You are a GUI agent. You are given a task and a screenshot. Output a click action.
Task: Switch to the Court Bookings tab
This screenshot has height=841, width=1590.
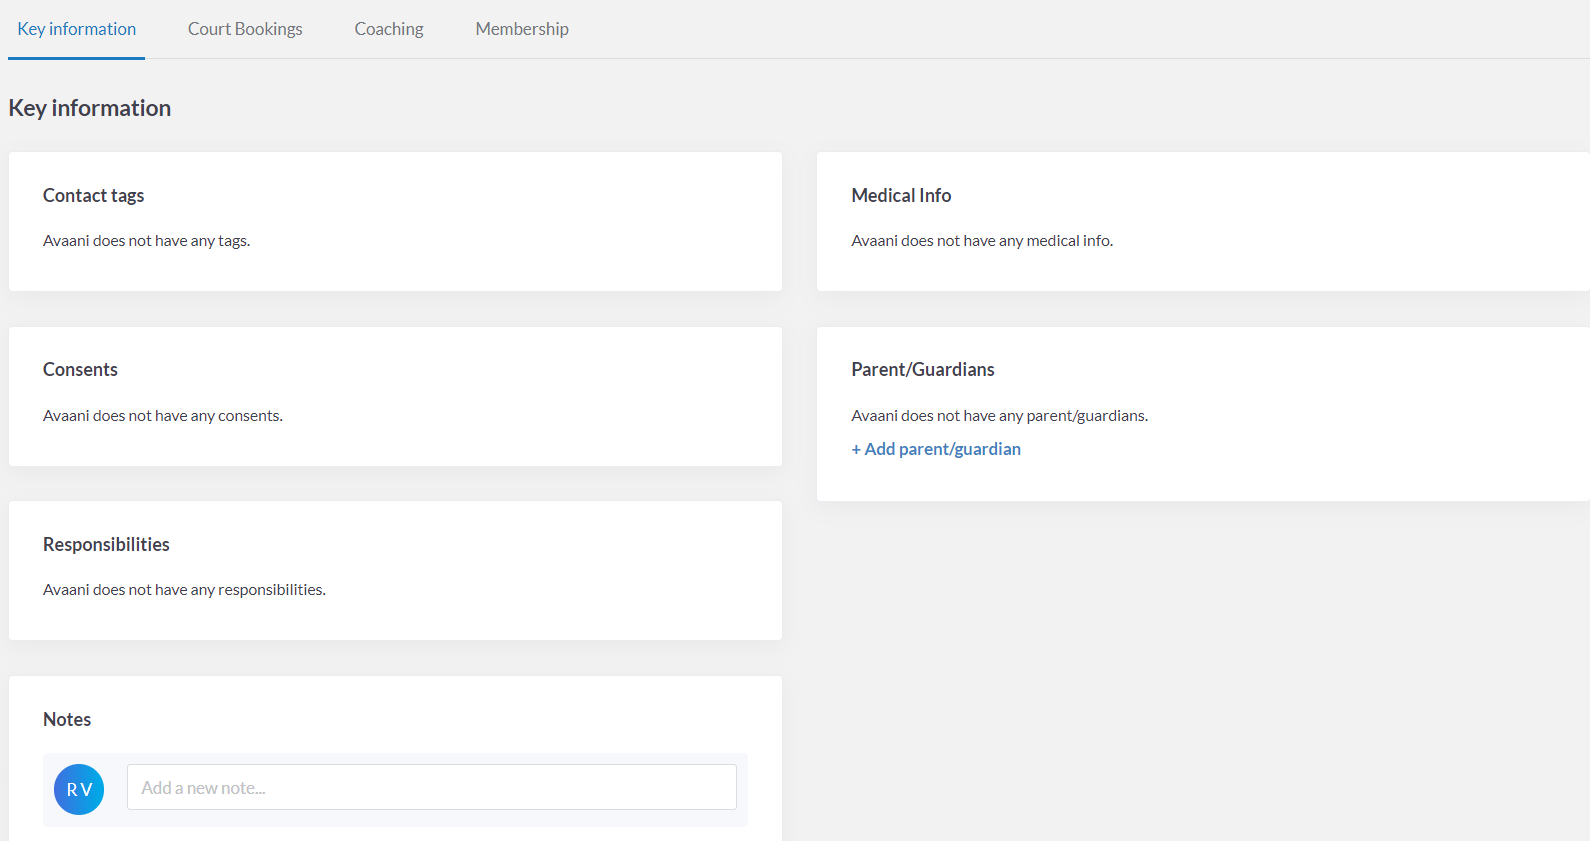pyautogui.click(x=245, y=29)
